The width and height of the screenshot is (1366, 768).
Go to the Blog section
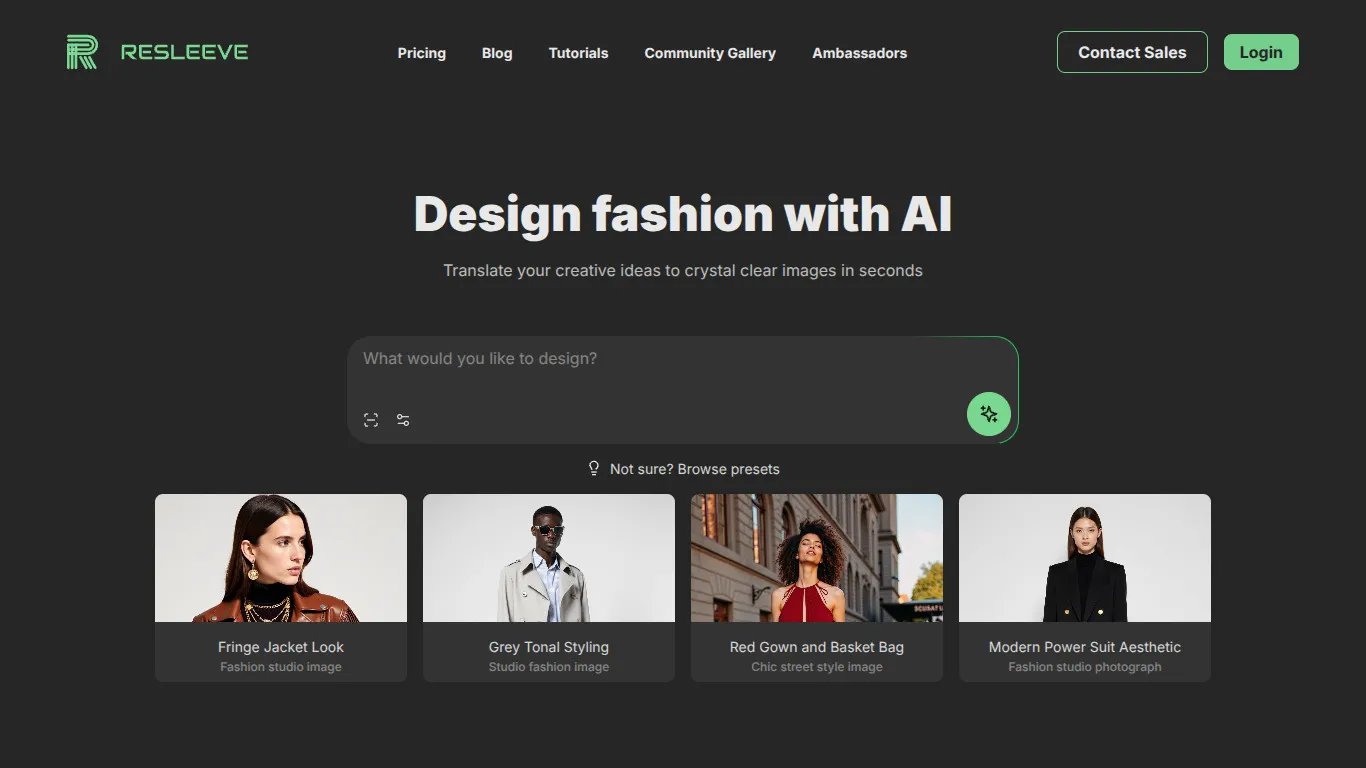(x=497, y=53)
